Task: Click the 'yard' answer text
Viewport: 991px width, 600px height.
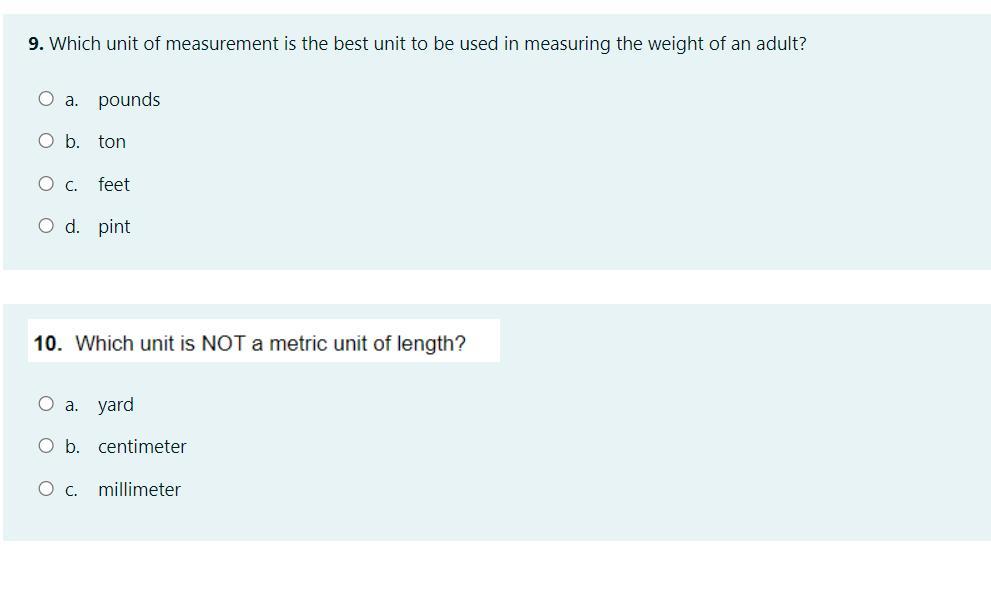Action: (116, 405)
